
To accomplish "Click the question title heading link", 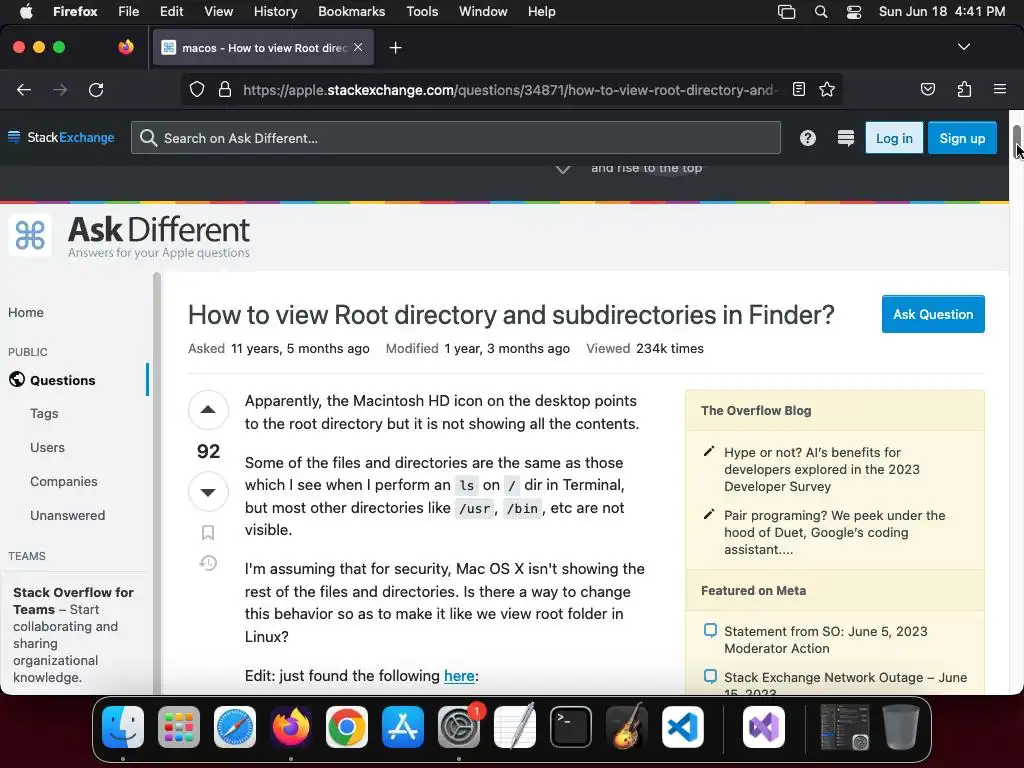I will coord(511,315).
